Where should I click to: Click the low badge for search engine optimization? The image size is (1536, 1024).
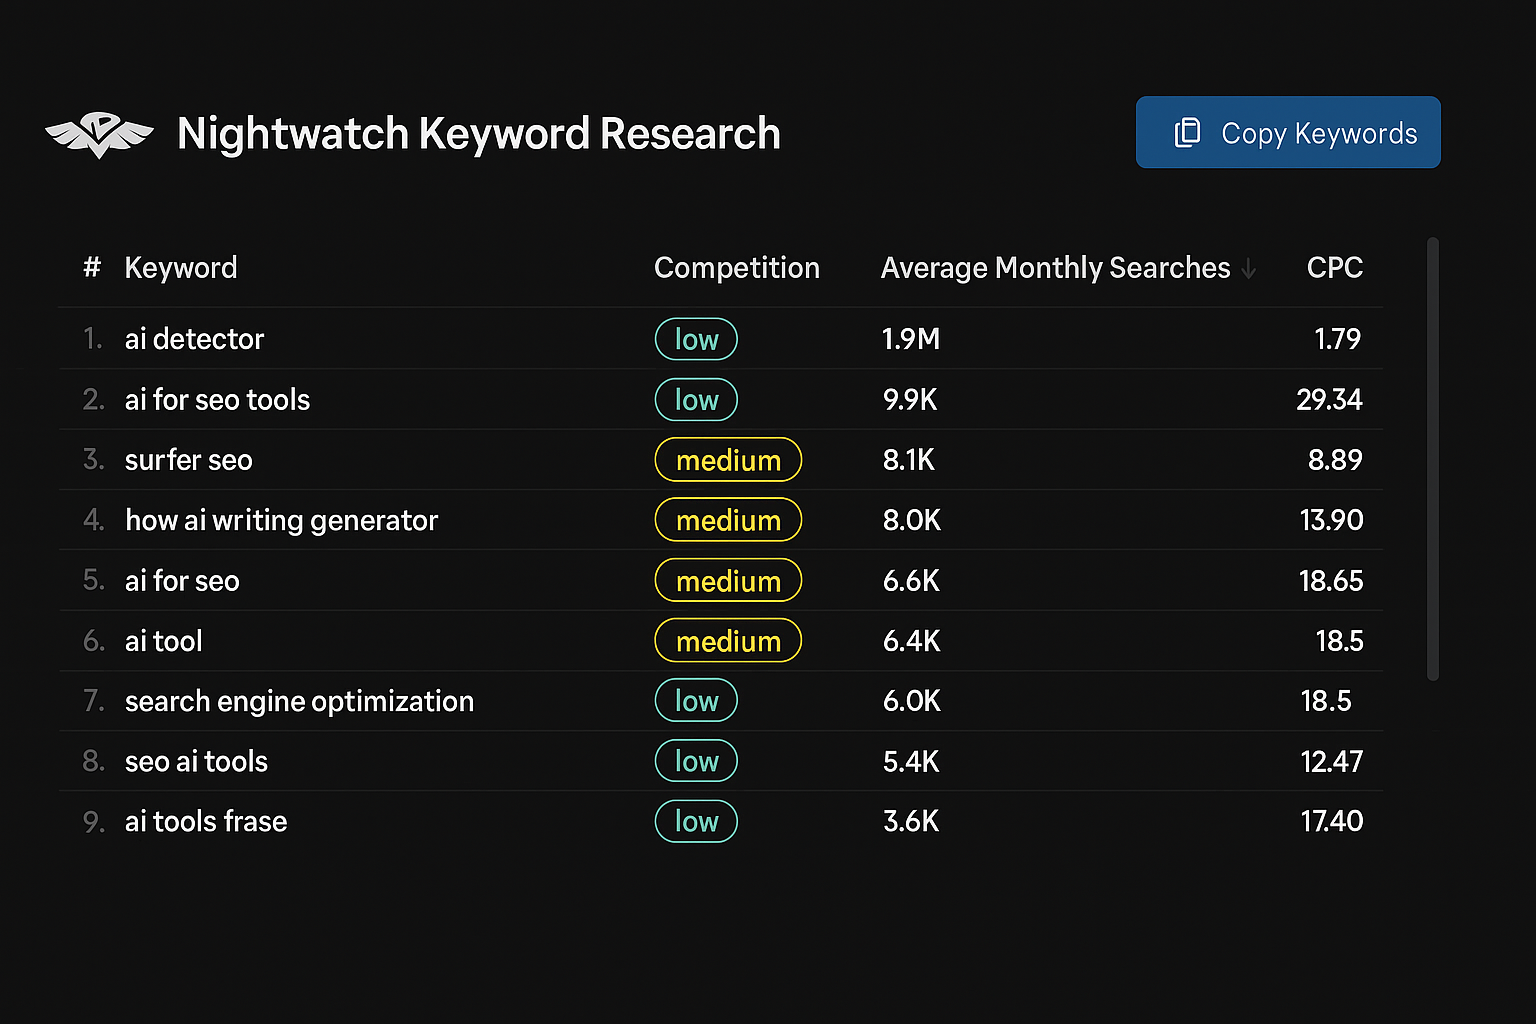tap(696, 701)
